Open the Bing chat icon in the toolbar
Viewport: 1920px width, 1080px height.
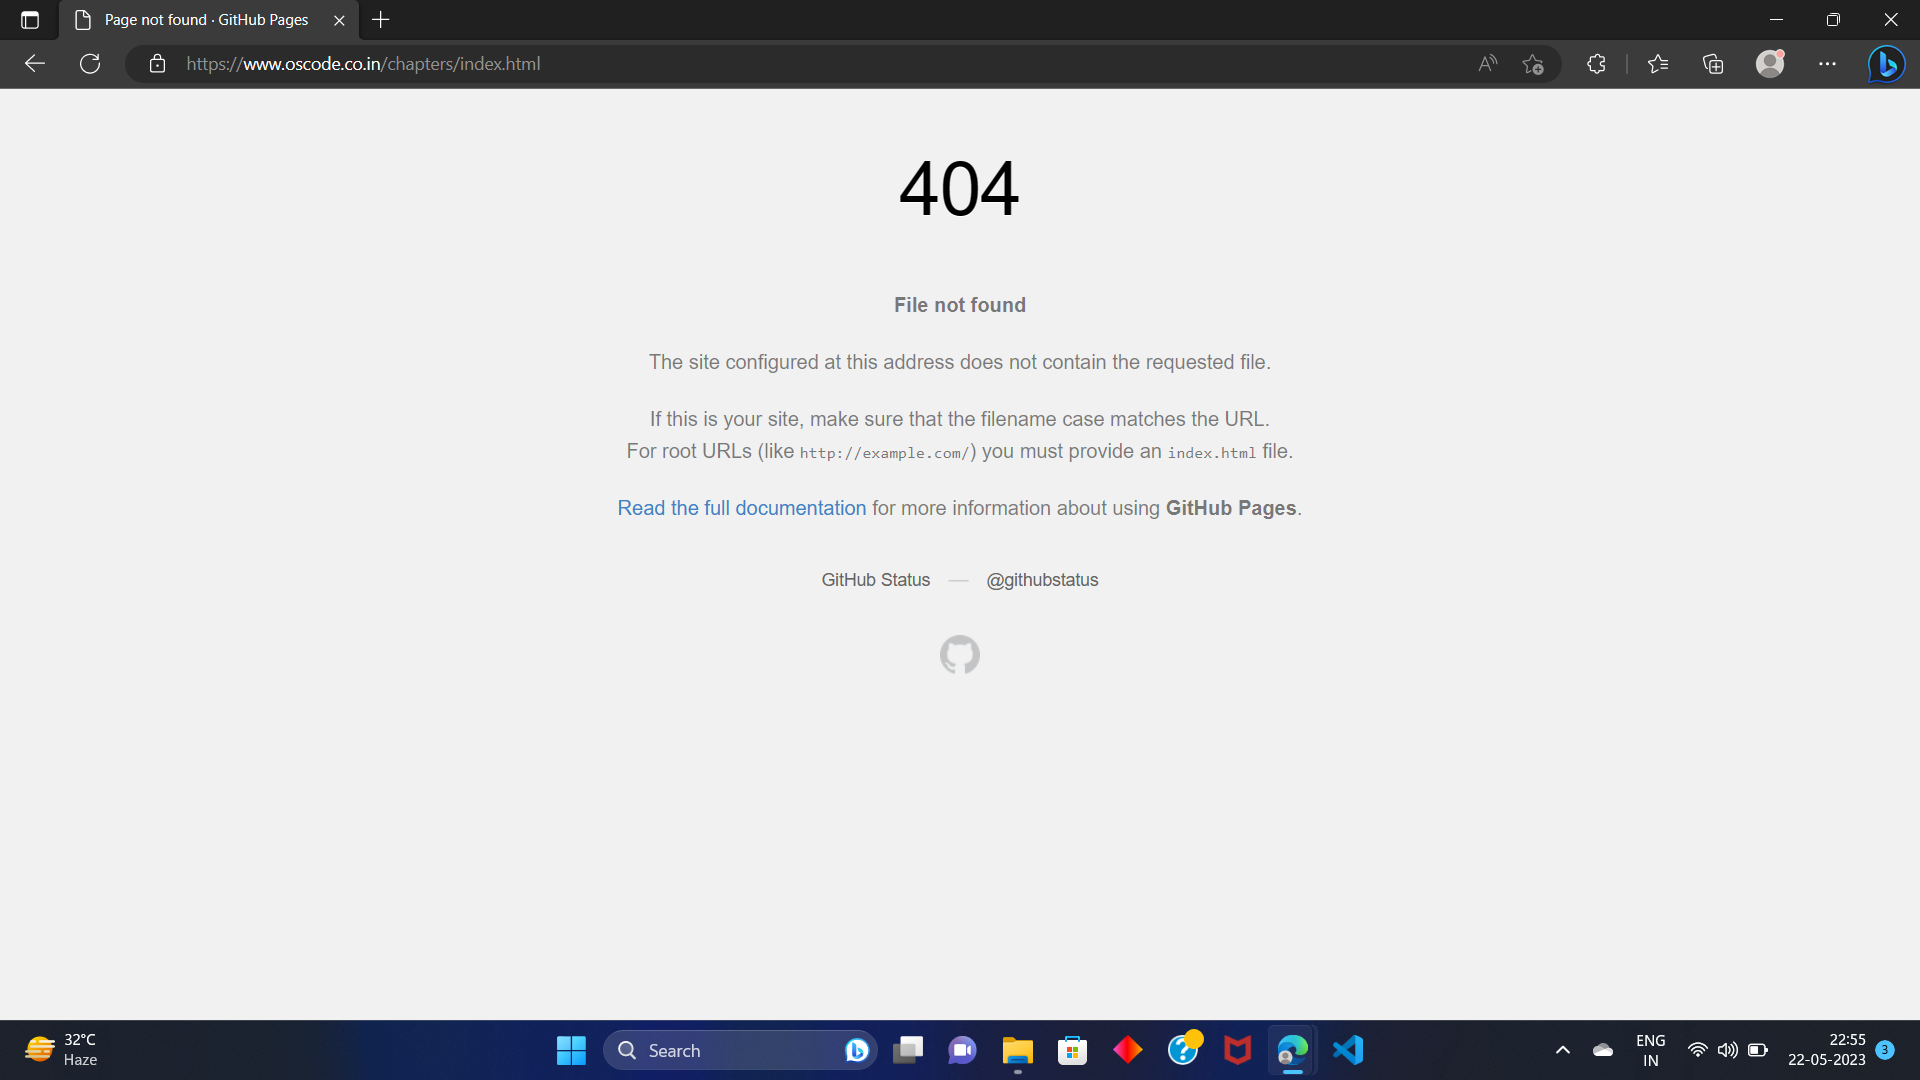point(1886,63)
